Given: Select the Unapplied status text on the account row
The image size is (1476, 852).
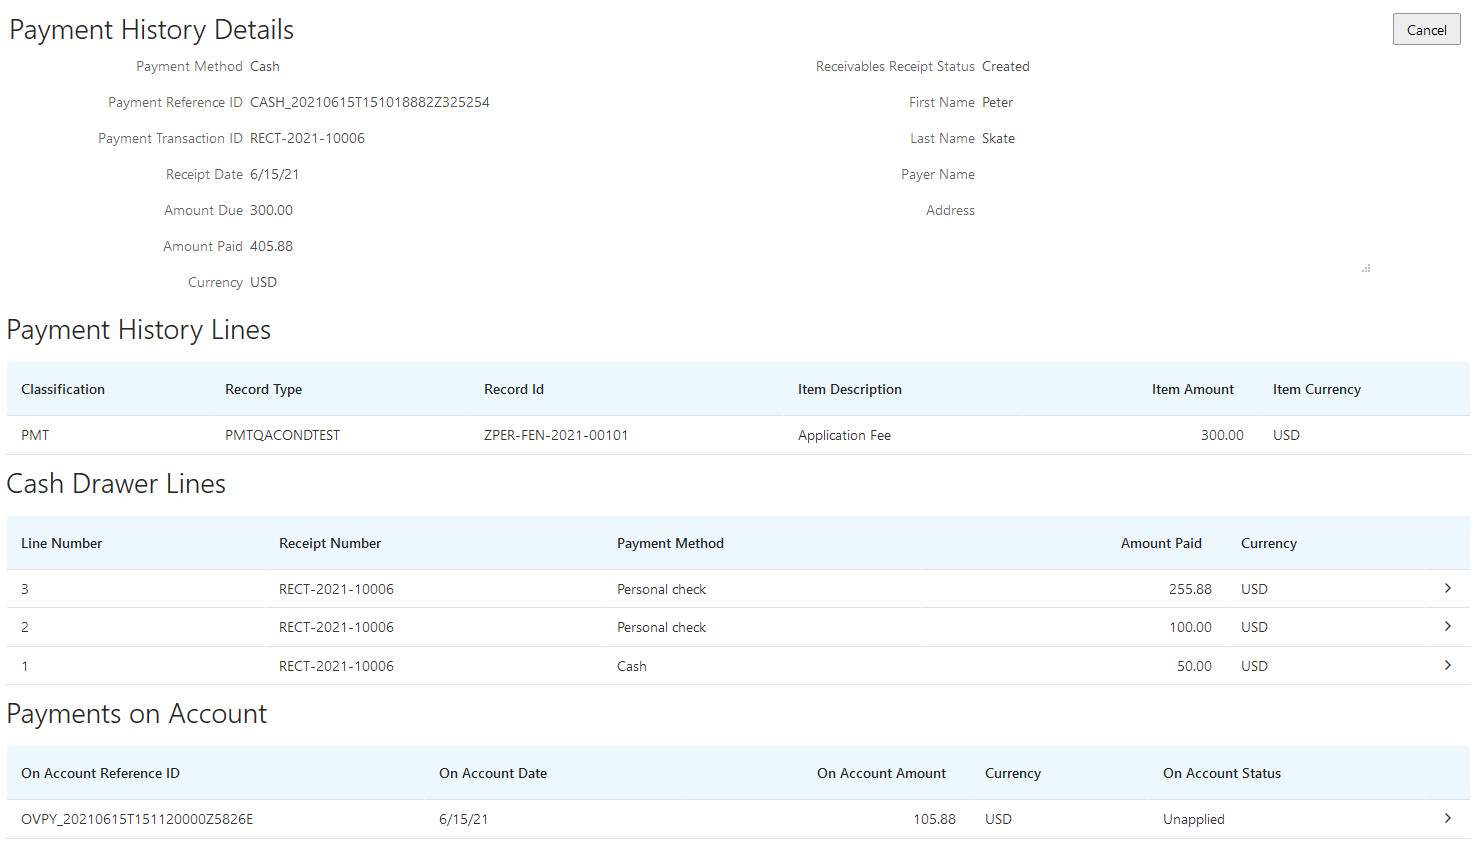Looking at the screenshot, I should pyautogui.click(x=1193, y=818).
